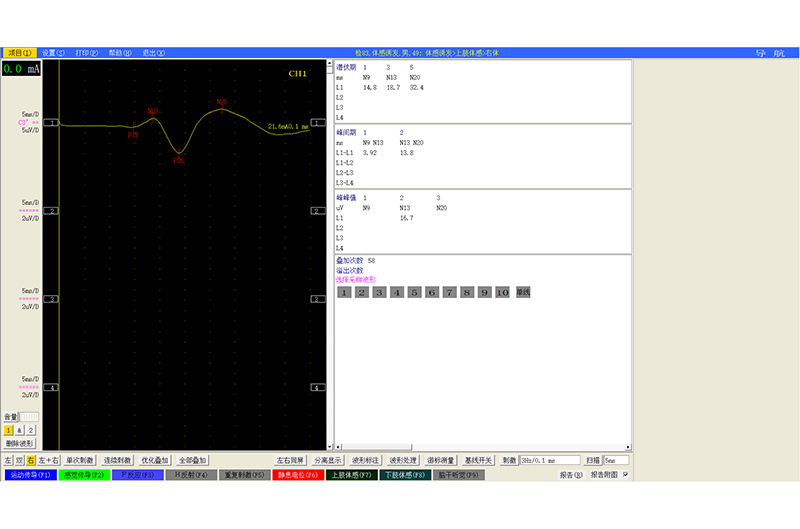This screenshot has height=529, width=800.
Task: Open the 打印 menu
Action: (87, 52)
